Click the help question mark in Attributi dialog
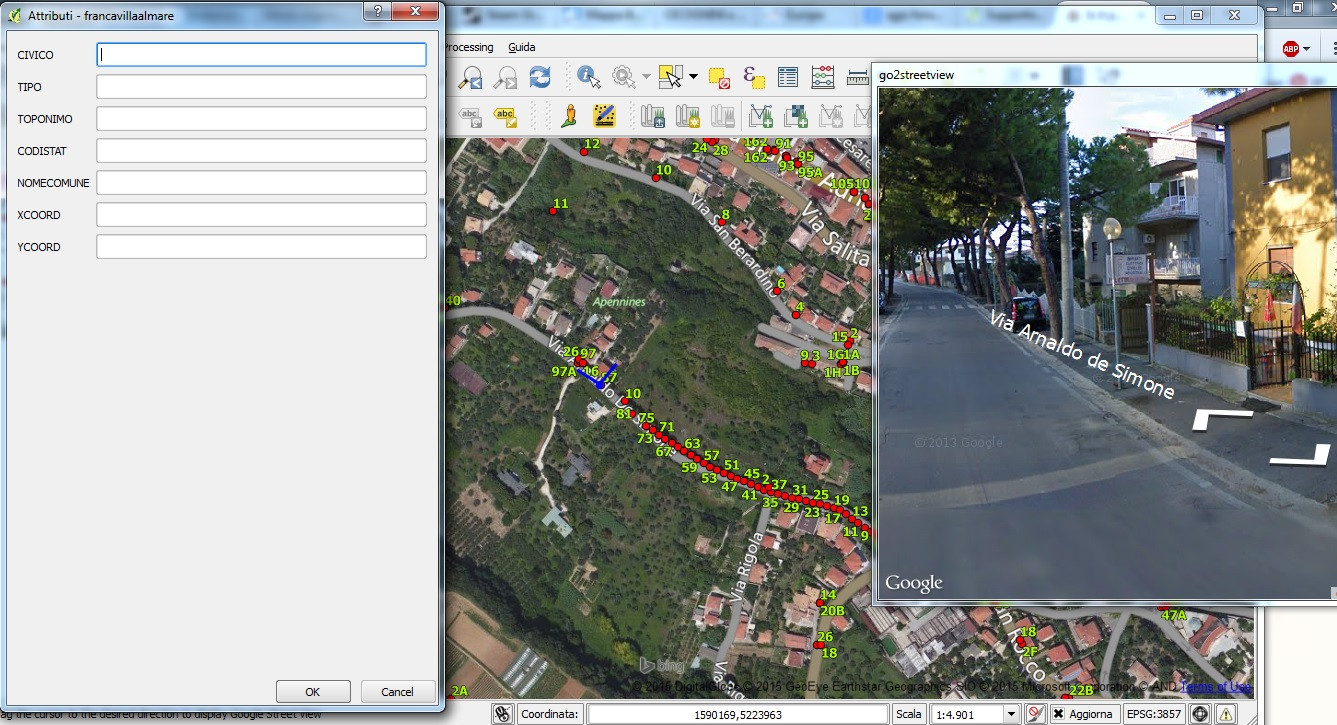Screen dimensions: 1337x725 coord(376,11)
